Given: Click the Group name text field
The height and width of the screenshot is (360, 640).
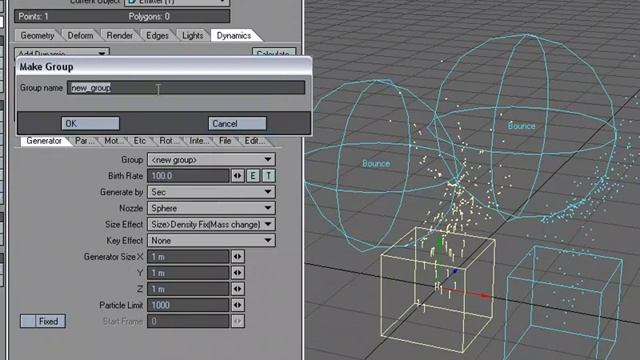Looking at the screenshot, I should tap(186, 88).
